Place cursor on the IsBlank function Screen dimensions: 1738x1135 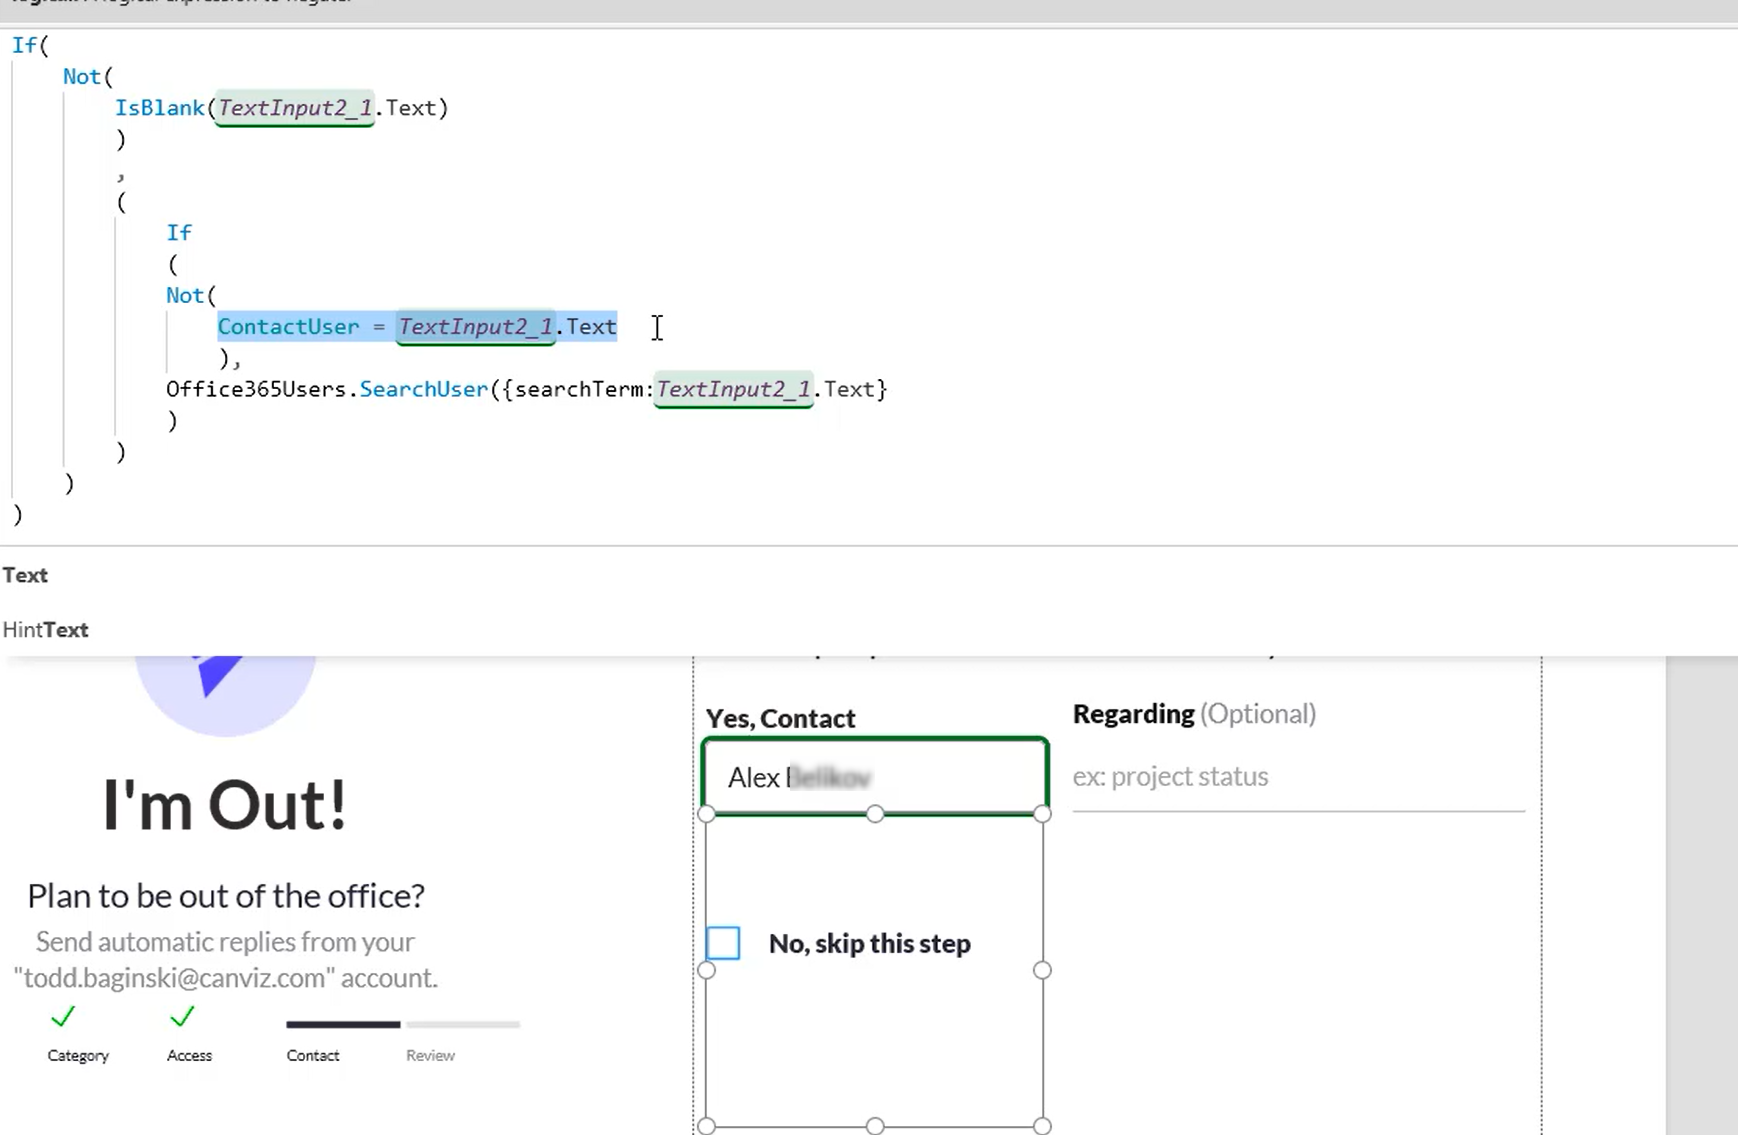tap(159, 108)
